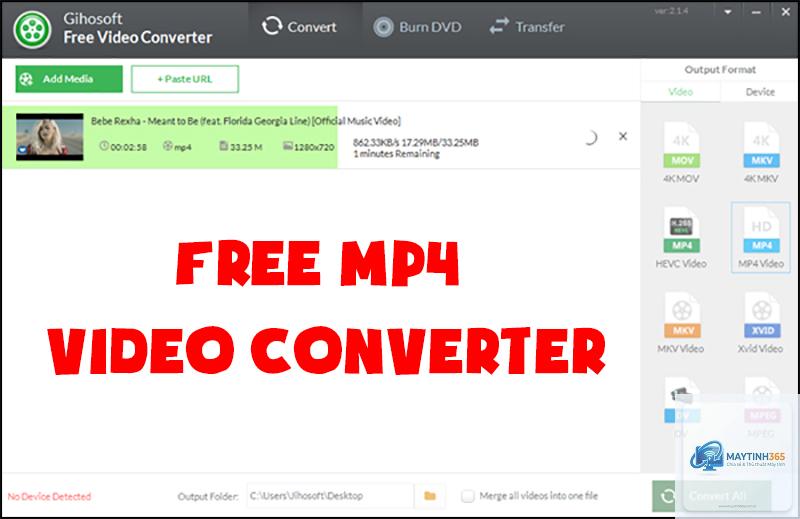The width and height of the screenshot is (800, 519).
Task: Click the Bebe Rexha video title text
Action: [246, 121]
